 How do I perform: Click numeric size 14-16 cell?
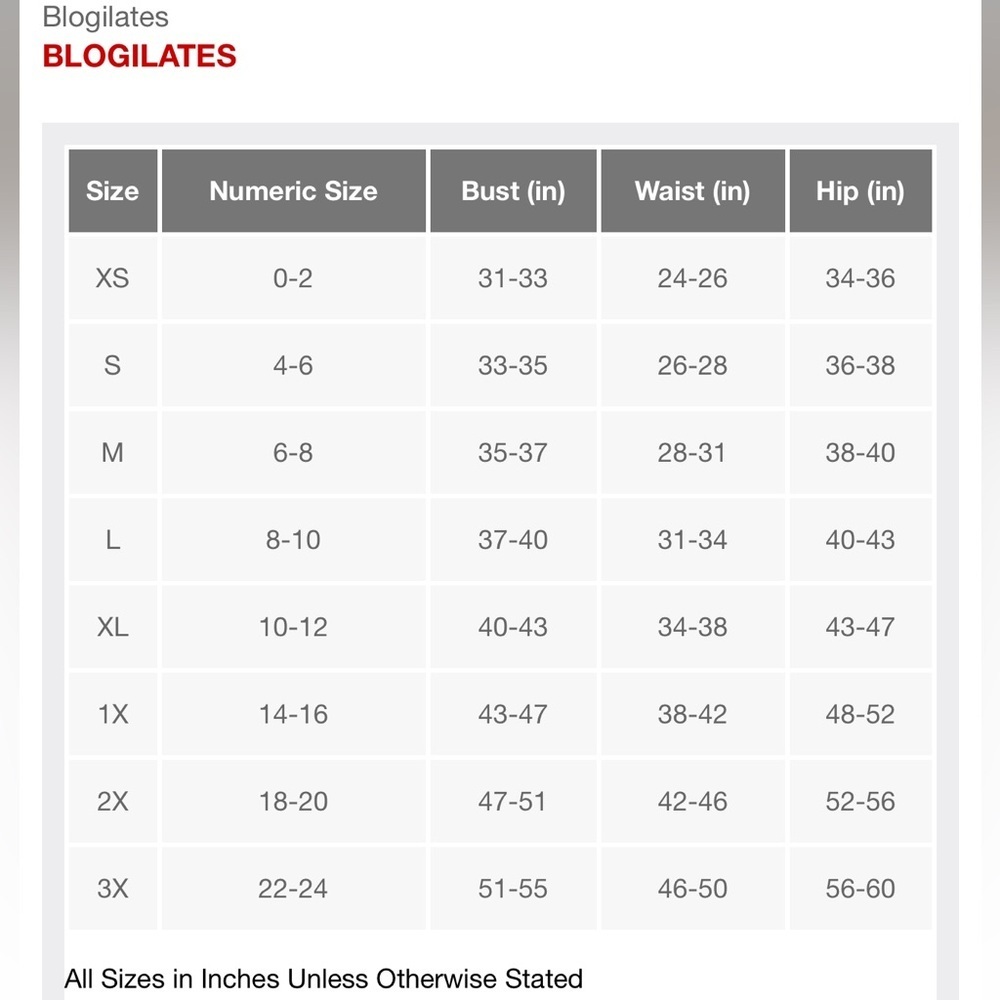pos(293,714)
